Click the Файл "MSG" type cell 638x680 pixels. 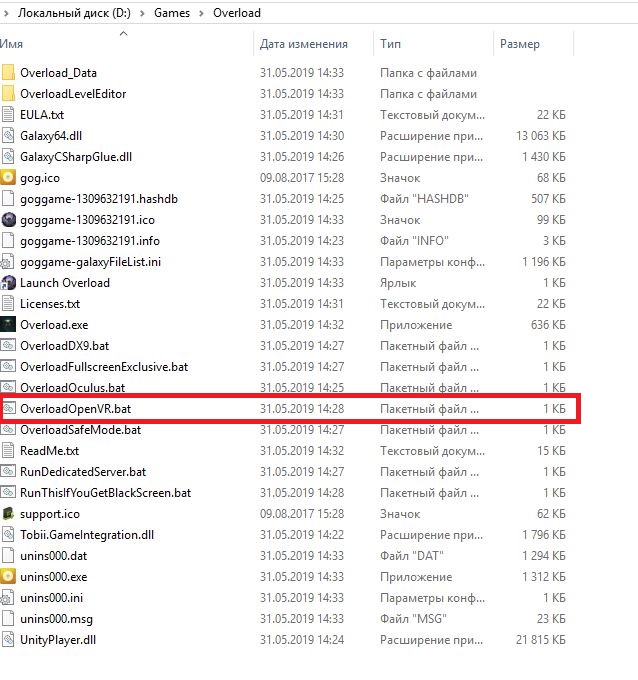413,619
